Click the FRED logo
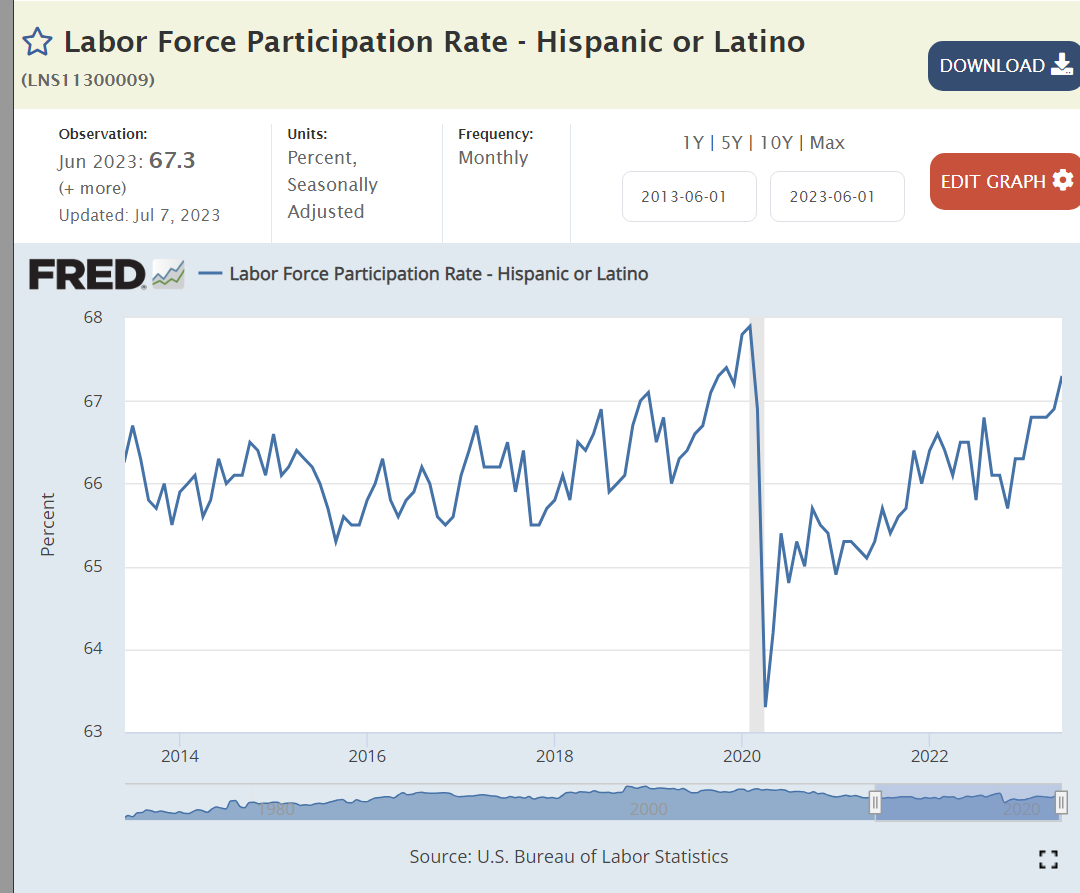 (x=87, y=274)
